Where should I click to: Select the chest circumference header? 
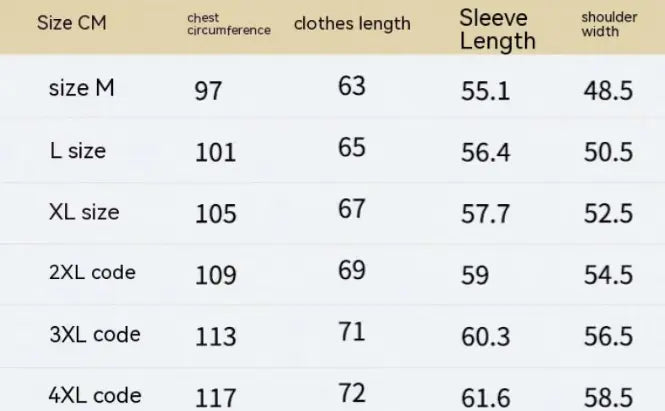(x=229, y=24)
